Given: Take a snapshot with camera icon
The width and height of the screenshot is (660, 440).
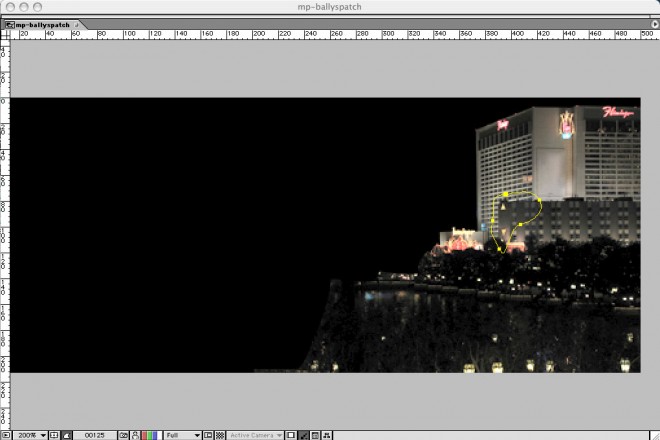Looking at the screenshot, I should (123, 435).
